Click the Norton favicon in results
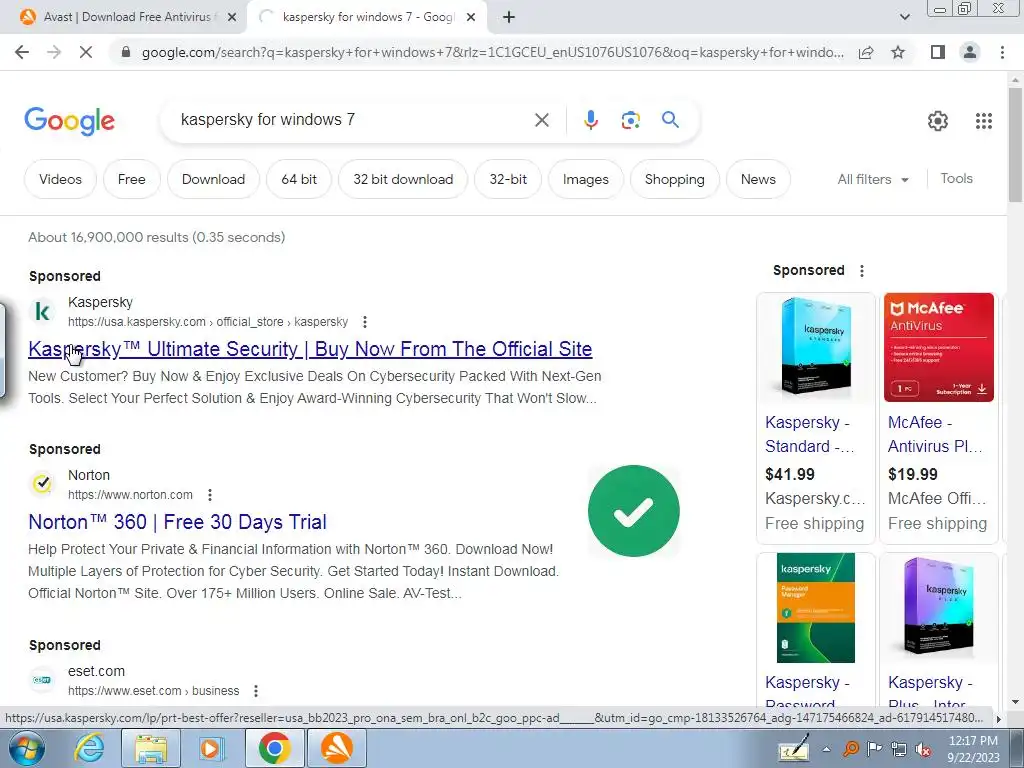The width and height of the screenshot is (1024, 768). tap(42, 484)
